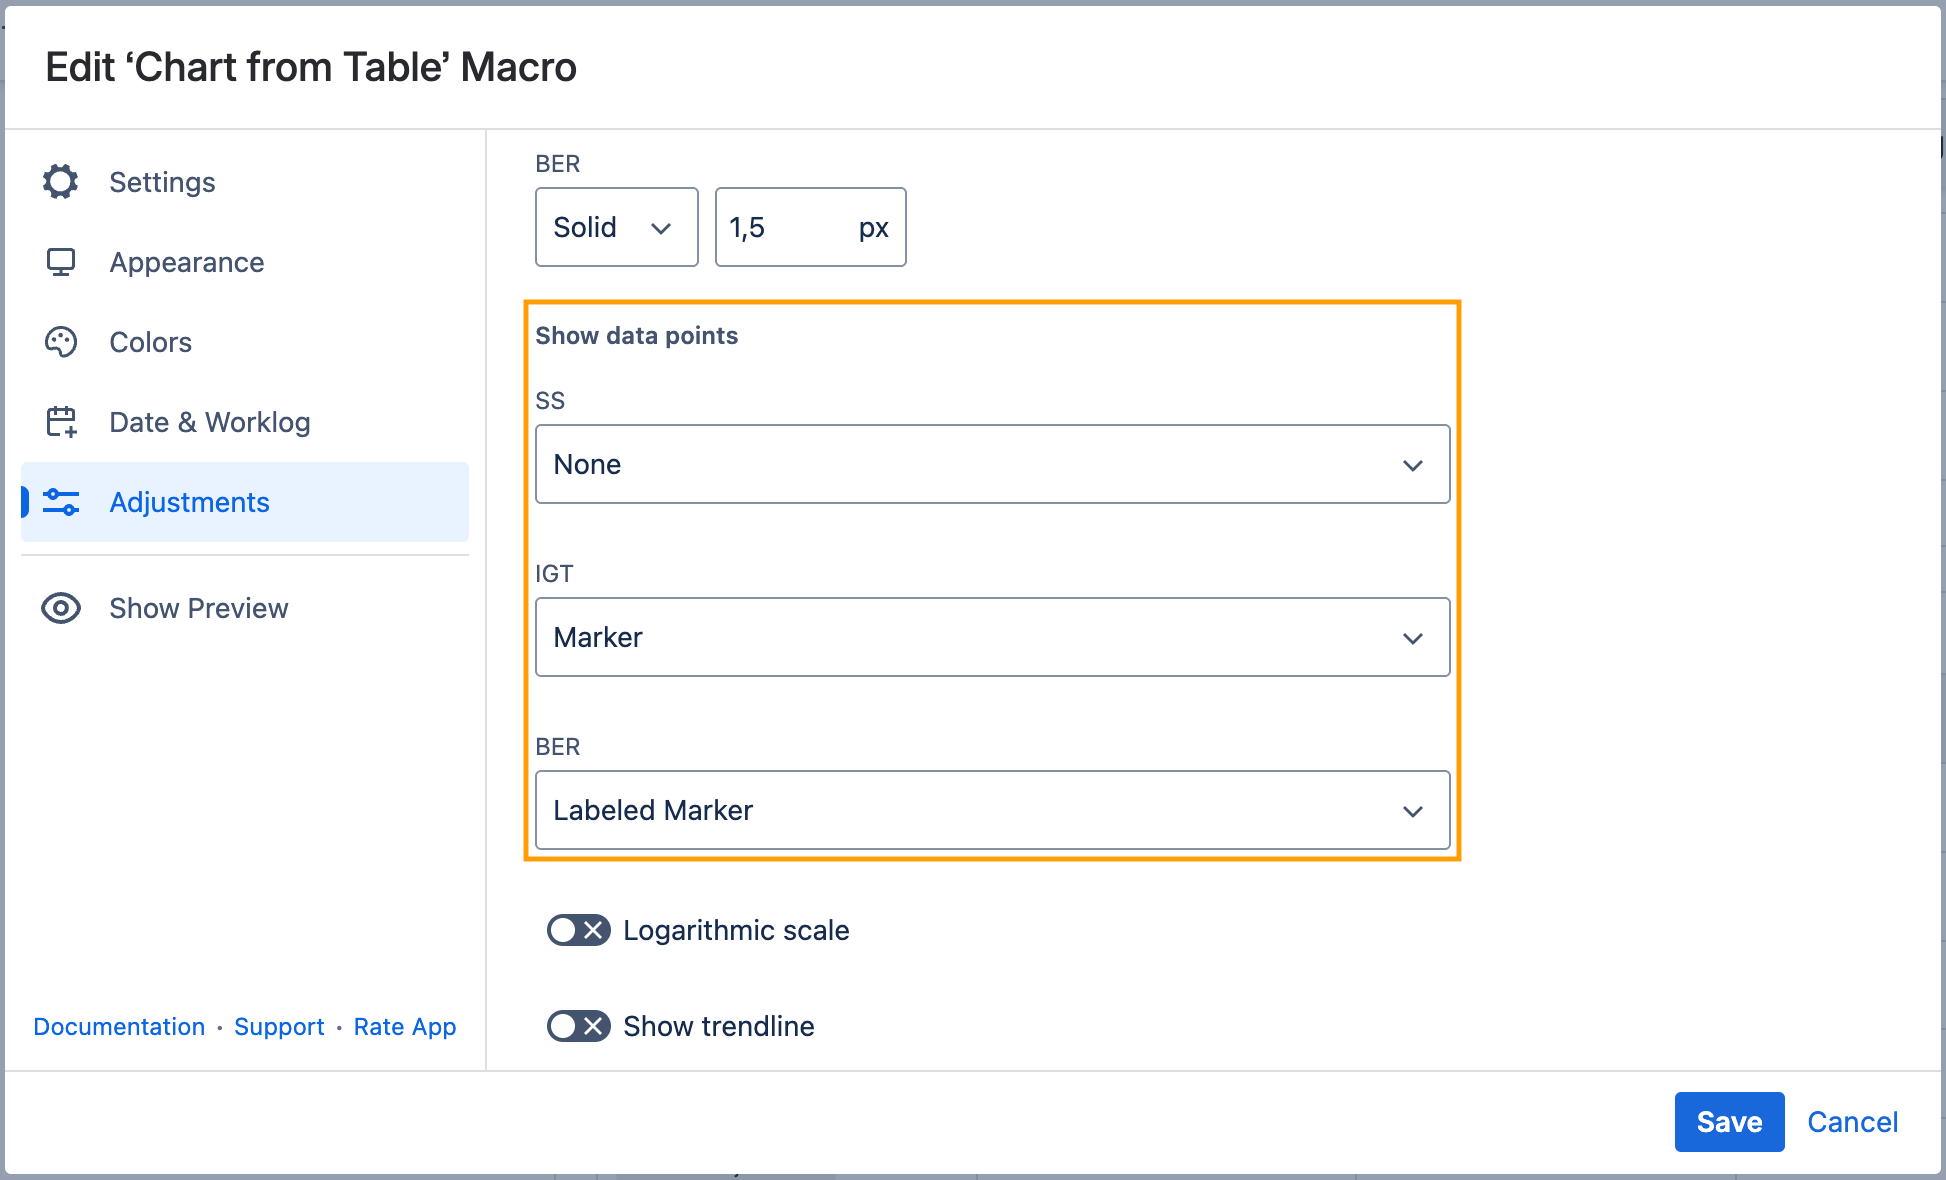Click the Adjustments sliders icon
The width and height of the screenshot is (1946, 1180).
[61, 502]
